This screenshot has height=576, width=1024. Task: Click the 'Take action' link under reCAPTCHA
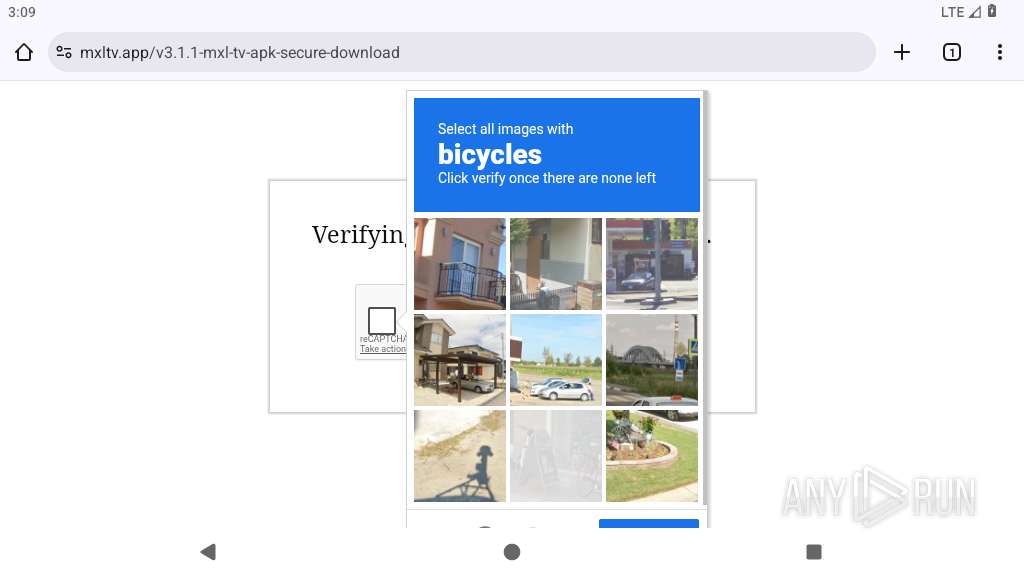click(x=383, y=349)
